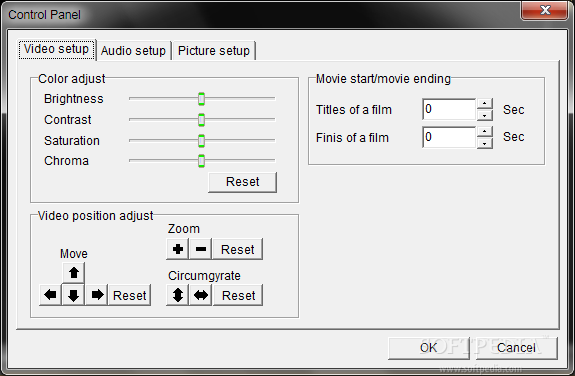Decrease Titles of a film seconds
The height and width of the screenshot is (376, 575).
pos(485,115)
